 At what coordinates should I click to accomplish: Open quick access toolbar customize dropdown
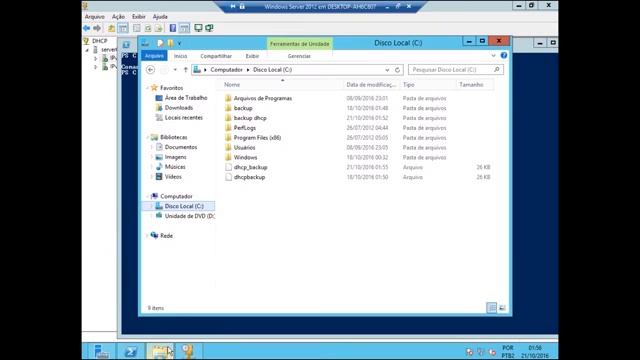[x=179, y=43]
